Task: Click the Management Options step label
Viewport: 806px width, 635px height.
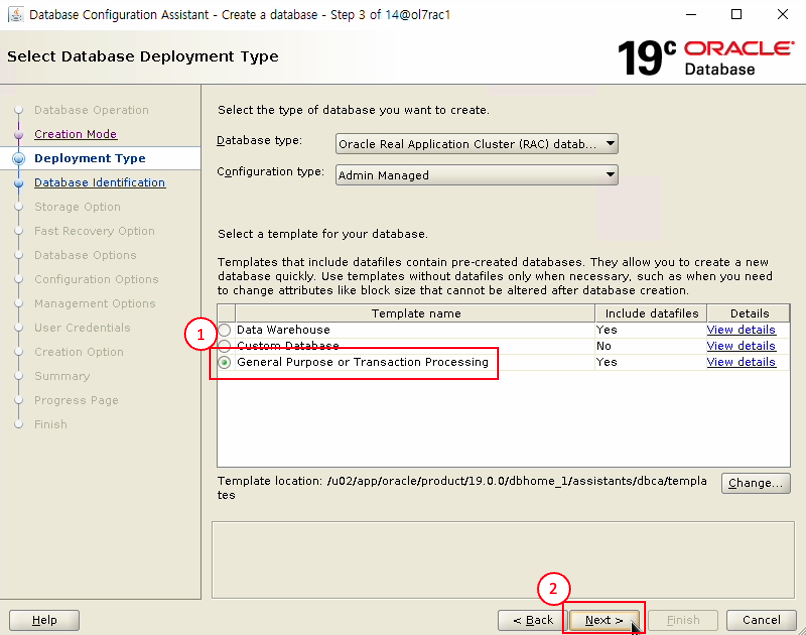Action: click(x=95, y=303)
